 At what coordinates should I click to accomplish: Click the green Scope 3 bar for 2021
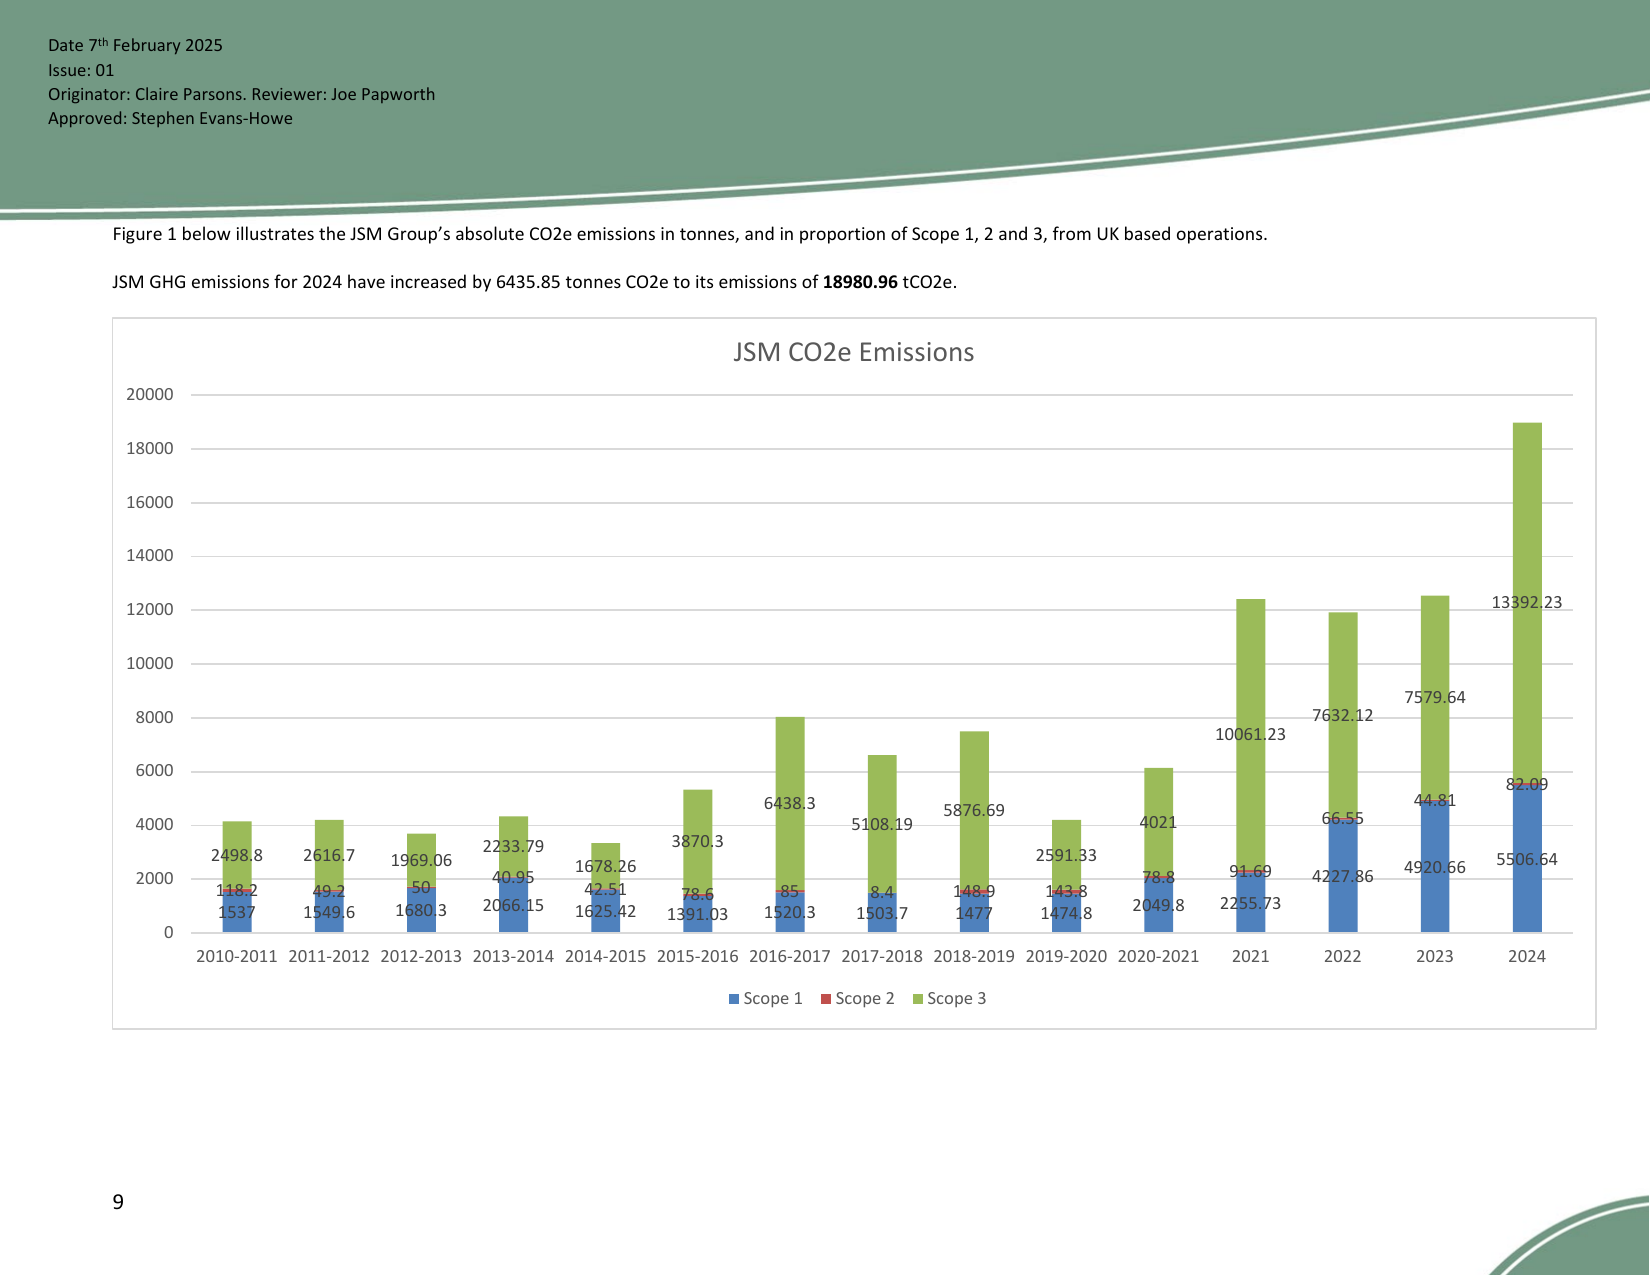(1251, 734)
